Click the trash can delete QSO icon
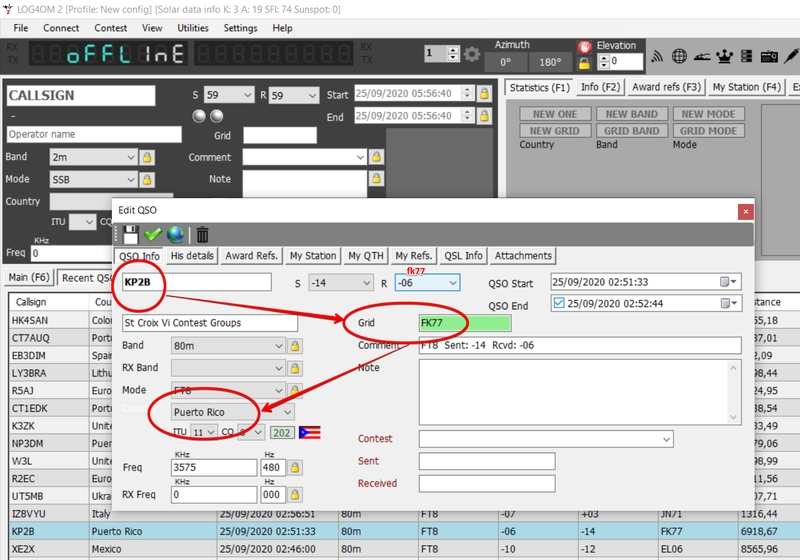The width and height of the screenshot is (800, 560). coord(203,235)
